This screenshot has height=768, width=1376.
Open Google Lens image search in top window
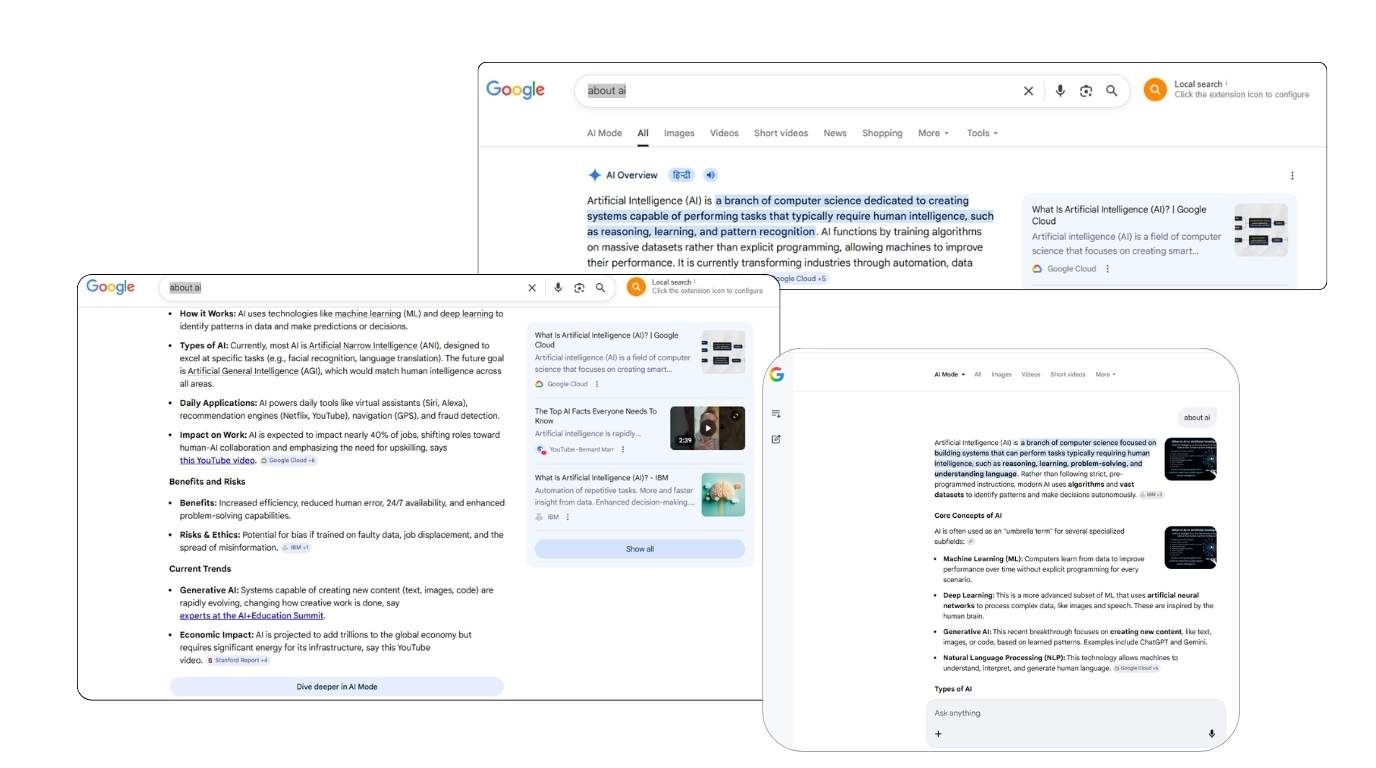[1086, 91]
